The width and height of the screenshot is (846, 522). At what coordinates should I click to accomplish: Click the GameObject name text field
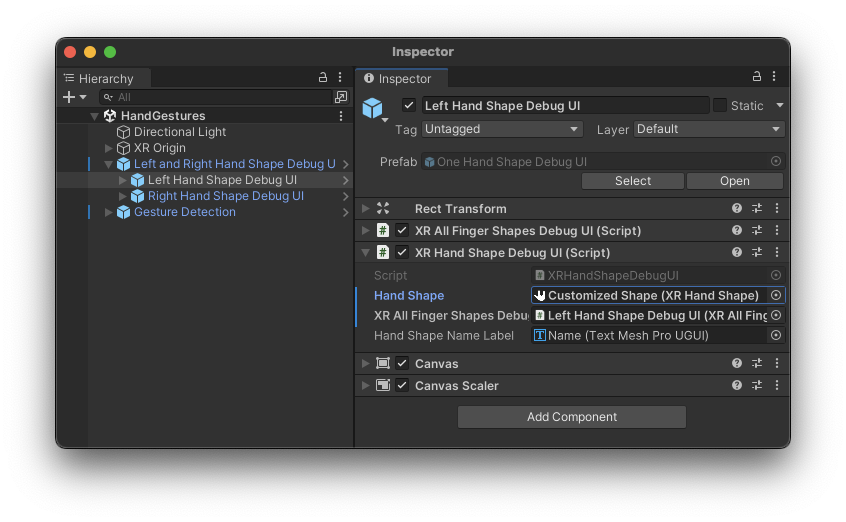pyautogui.click(x=565, y=105)
